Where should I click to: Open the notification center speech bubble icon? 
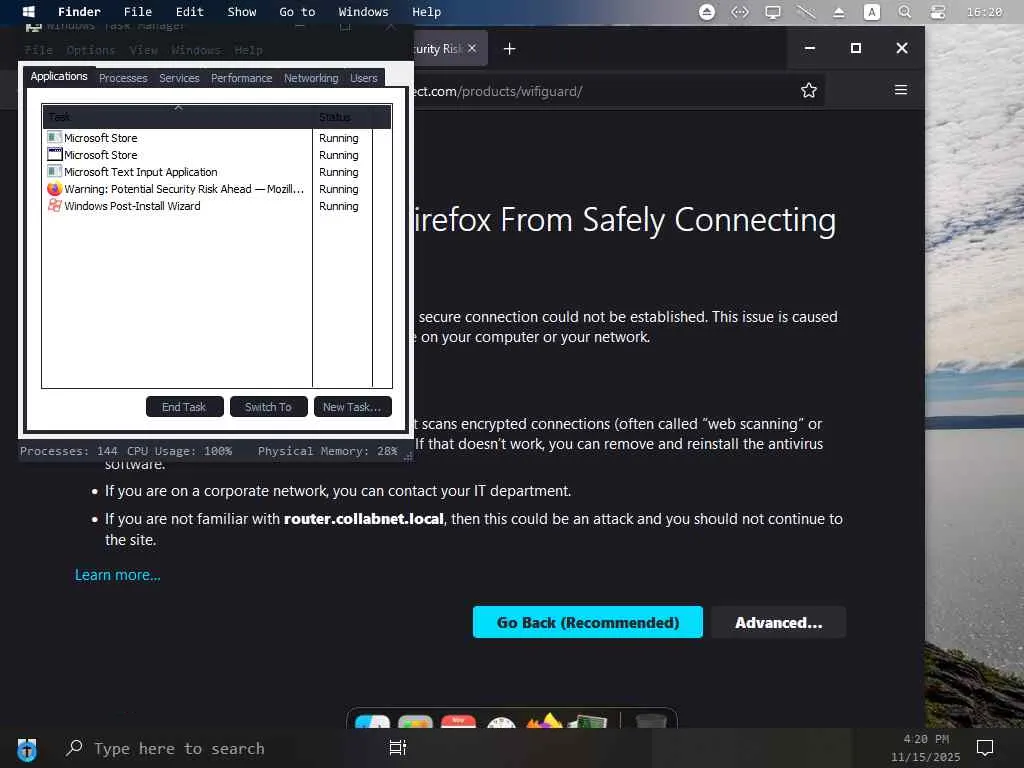click(x=985, y=748)
